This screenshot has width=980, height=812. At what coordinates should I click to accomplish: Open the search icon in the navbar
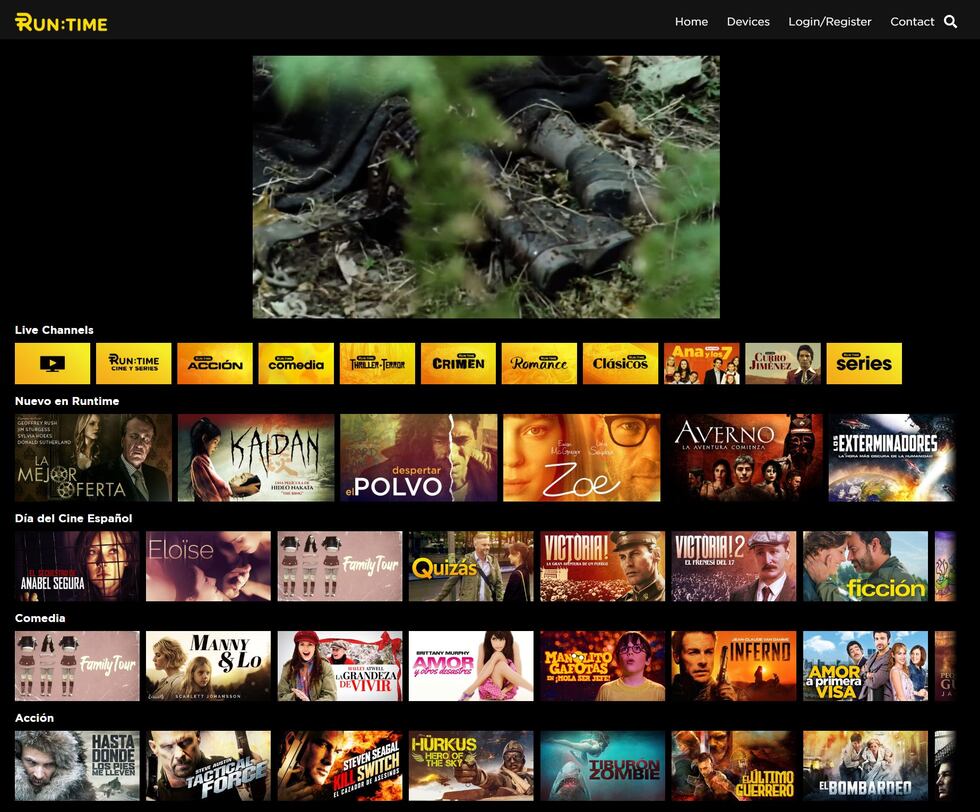pos(948,20)
